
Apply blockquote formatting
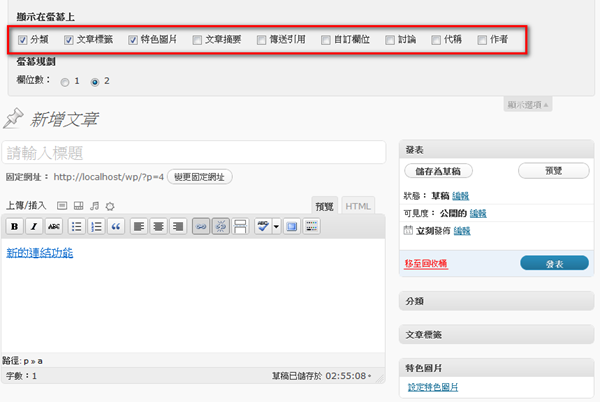click(x=116, y=226)
